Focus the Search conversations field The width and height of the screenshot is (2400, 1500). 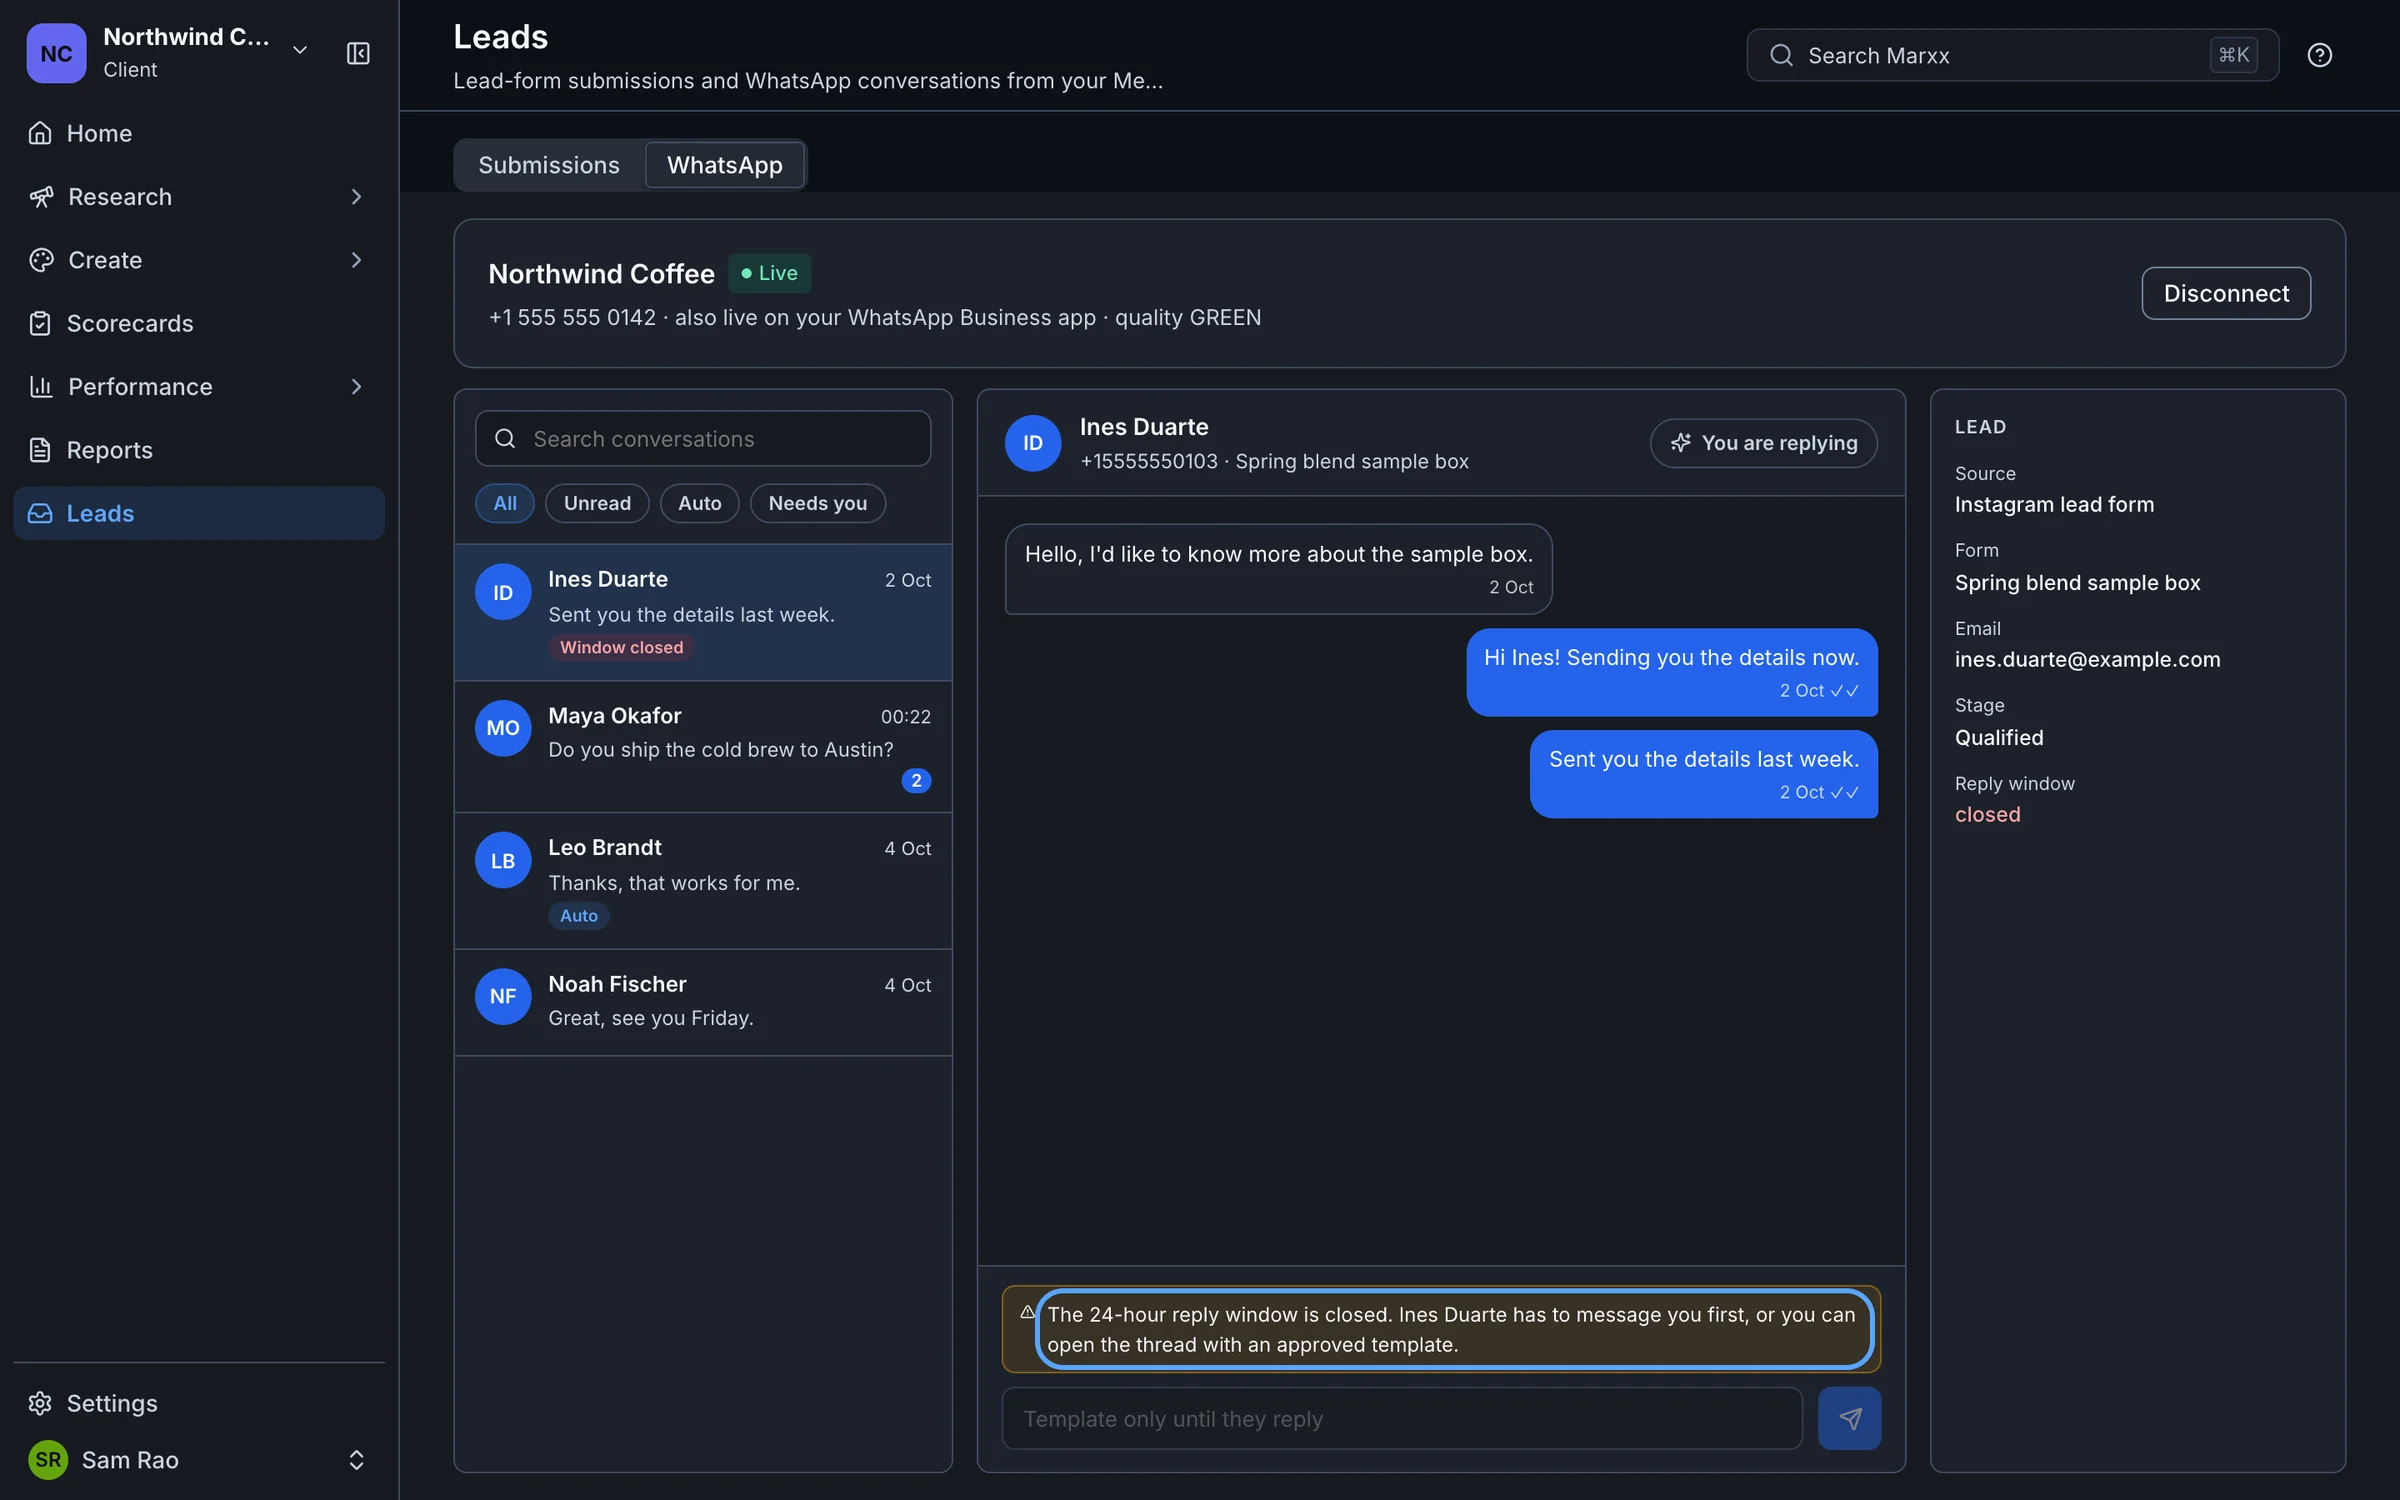coord(703,438)
